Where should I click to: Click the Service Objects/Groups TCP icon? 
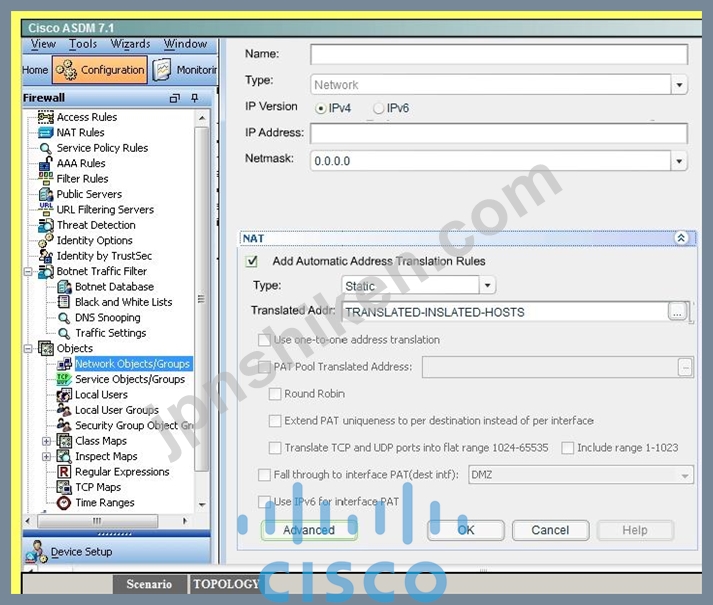64,379
